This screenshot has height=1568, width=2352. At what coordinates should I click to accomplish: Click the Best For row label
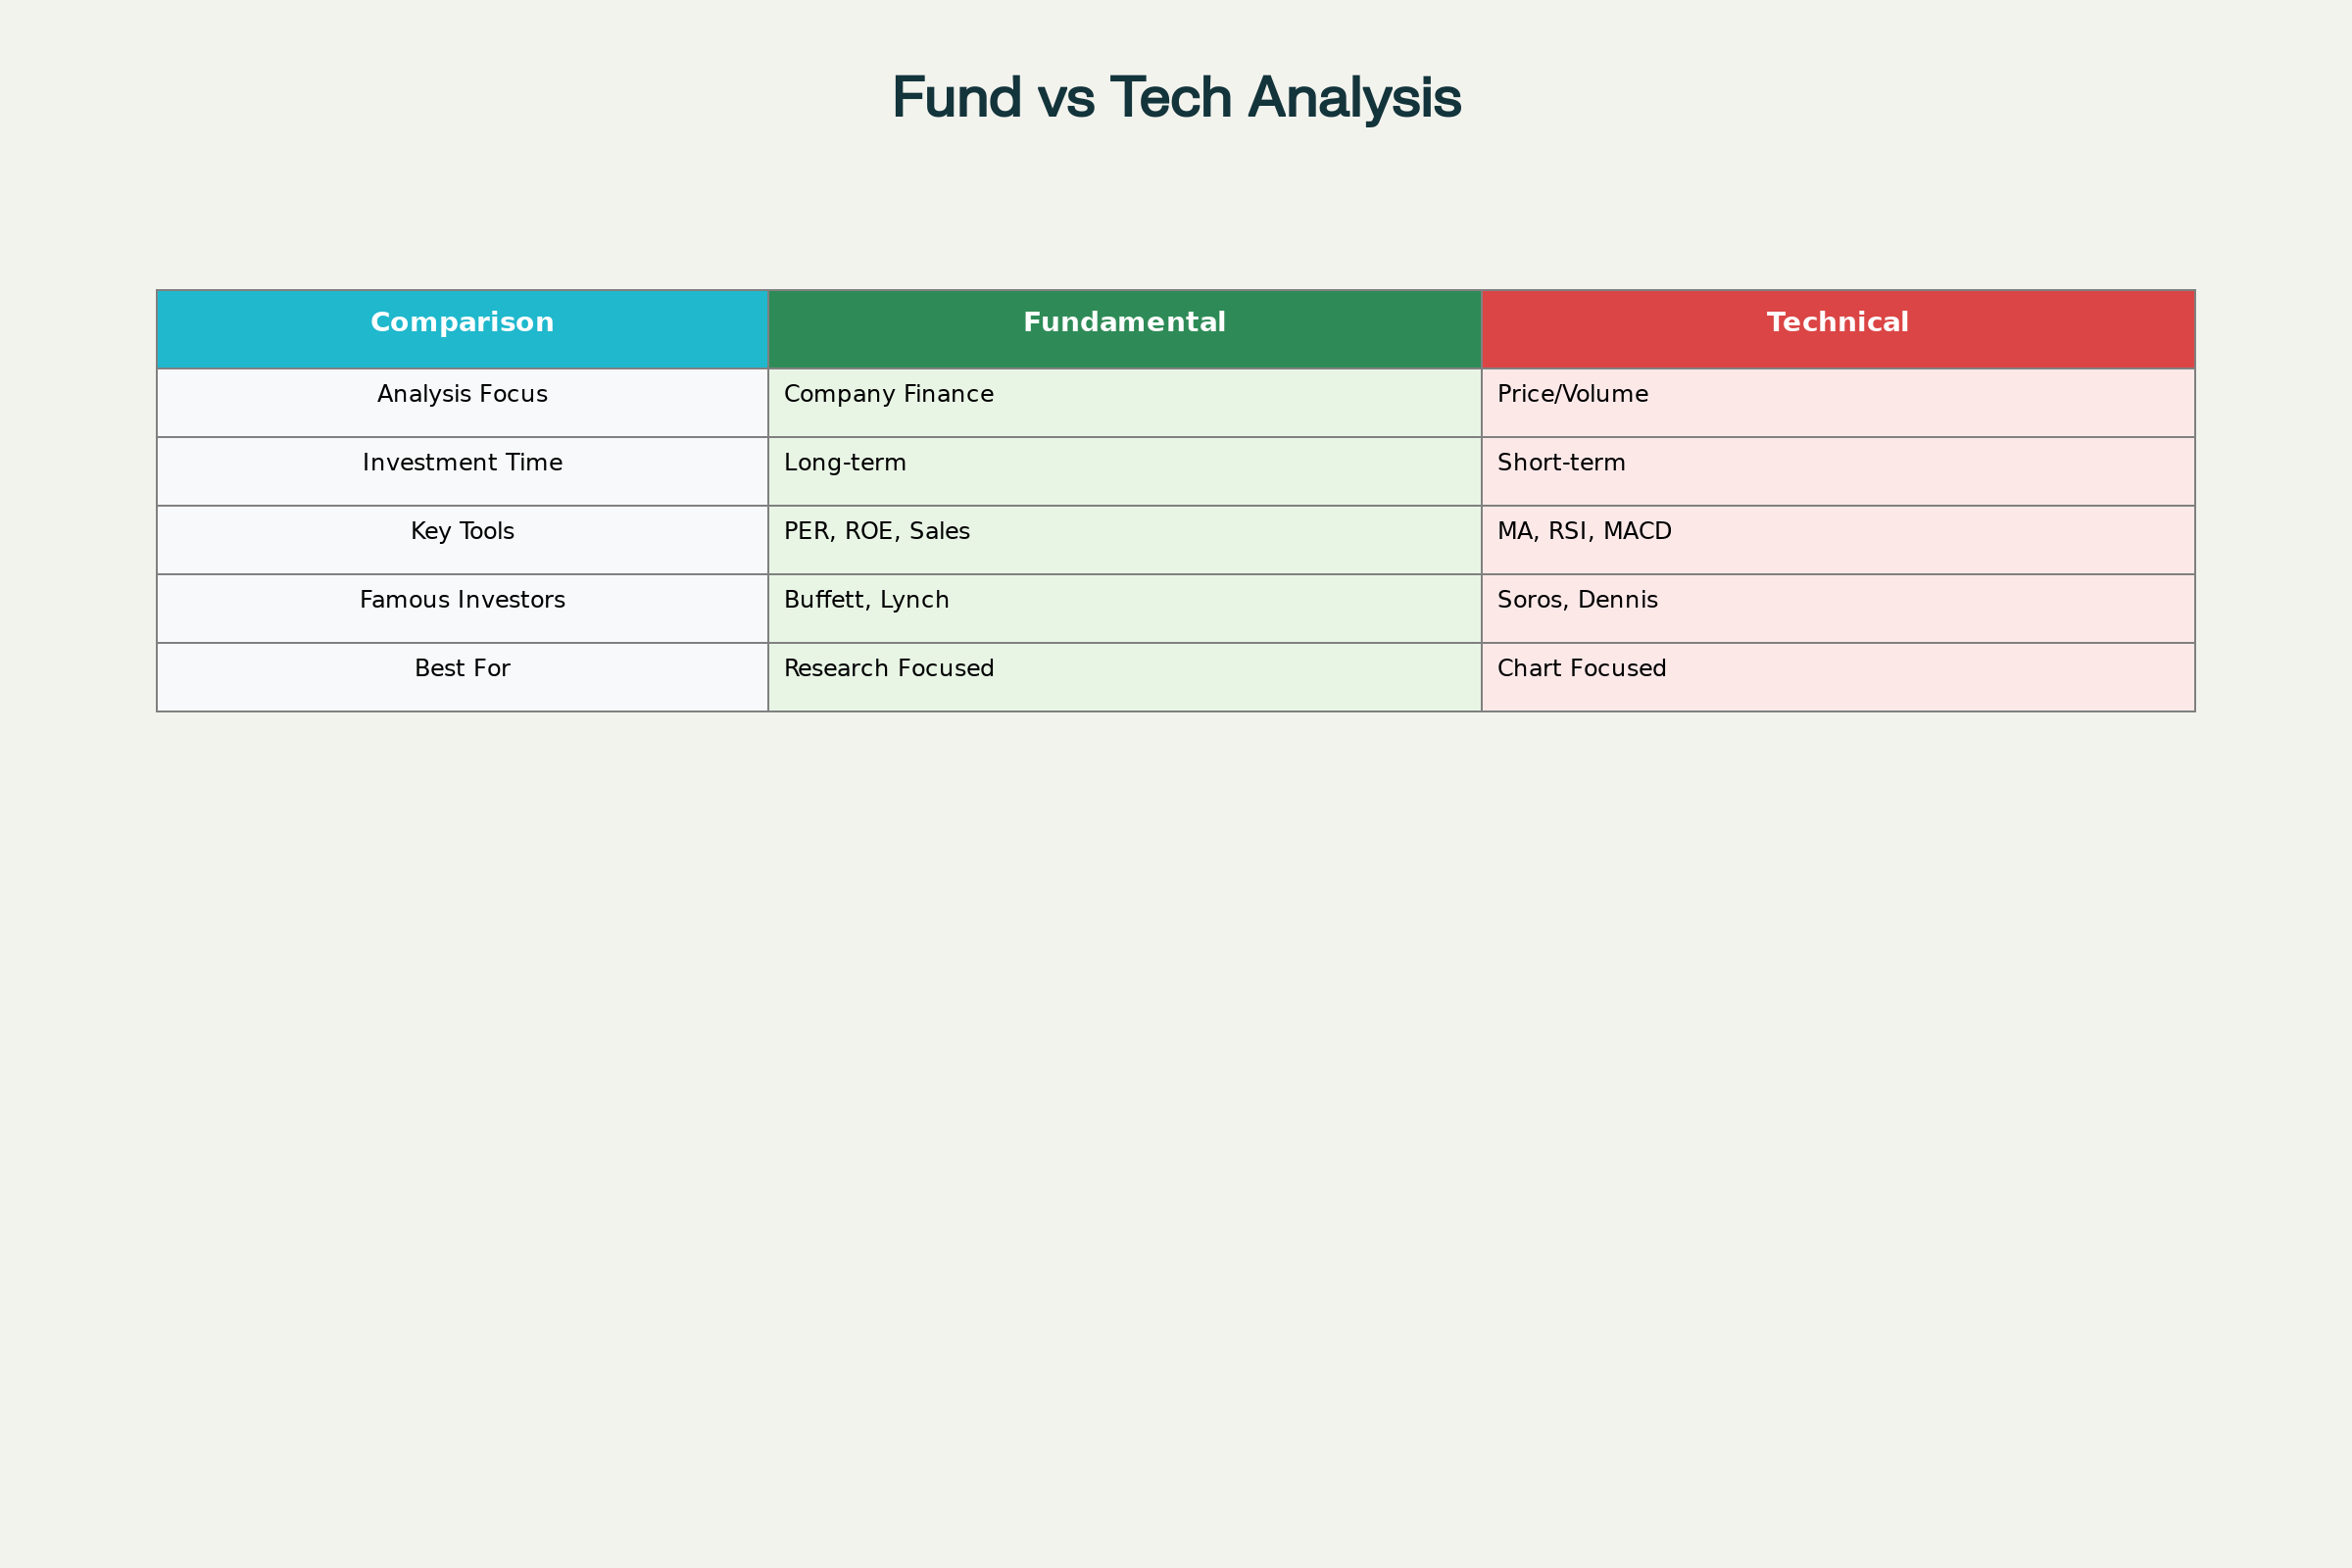462,677
